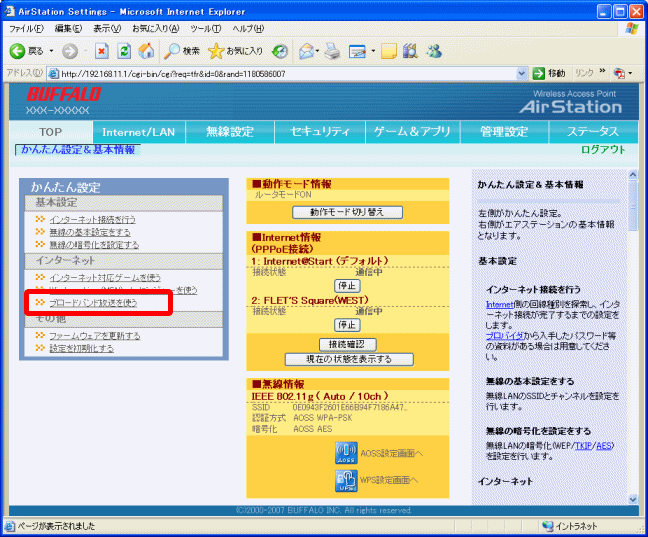Screen dimensions: 648x537
Task: Click the 無線の基本設定をする link
Action: pyautogui.click(x=90, y=232)
